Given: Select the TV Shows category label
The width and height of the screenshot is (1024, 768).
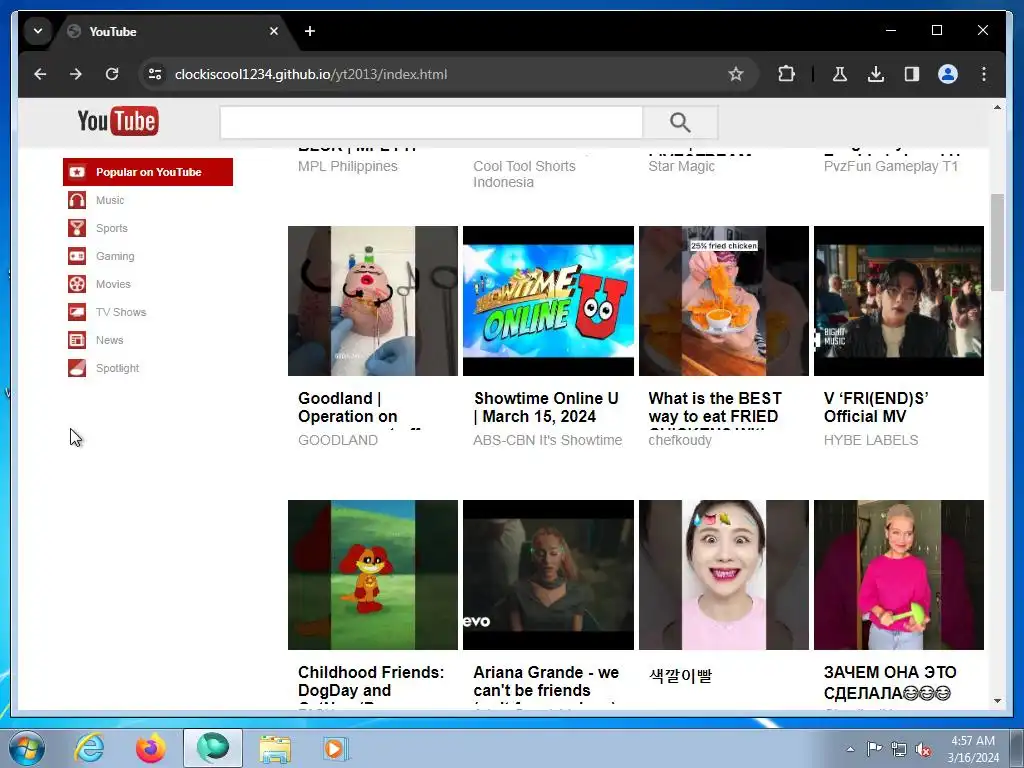Looking at the screenshot, I should pyautogui.click(x=121, y=312).
